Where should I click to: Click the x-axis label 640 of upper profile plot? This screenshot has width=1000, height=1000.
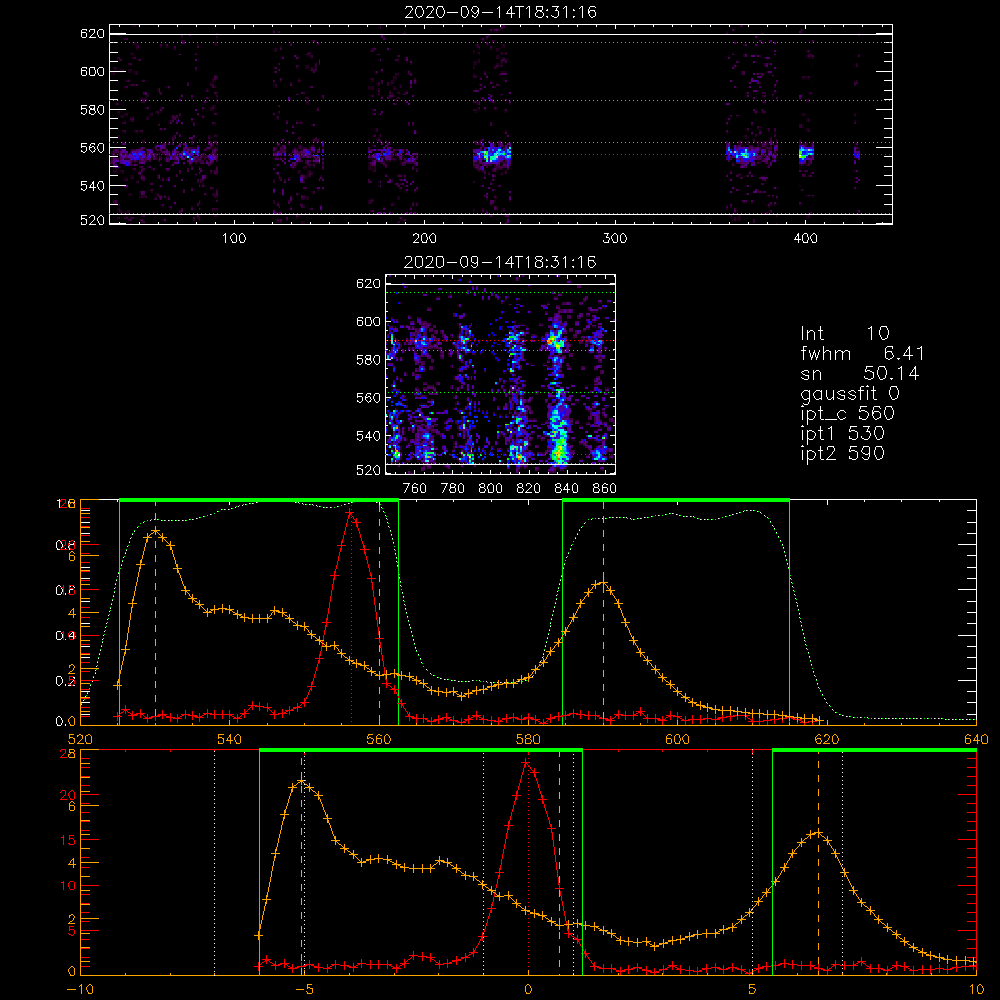pyautogui.click(x=976, y=740)
